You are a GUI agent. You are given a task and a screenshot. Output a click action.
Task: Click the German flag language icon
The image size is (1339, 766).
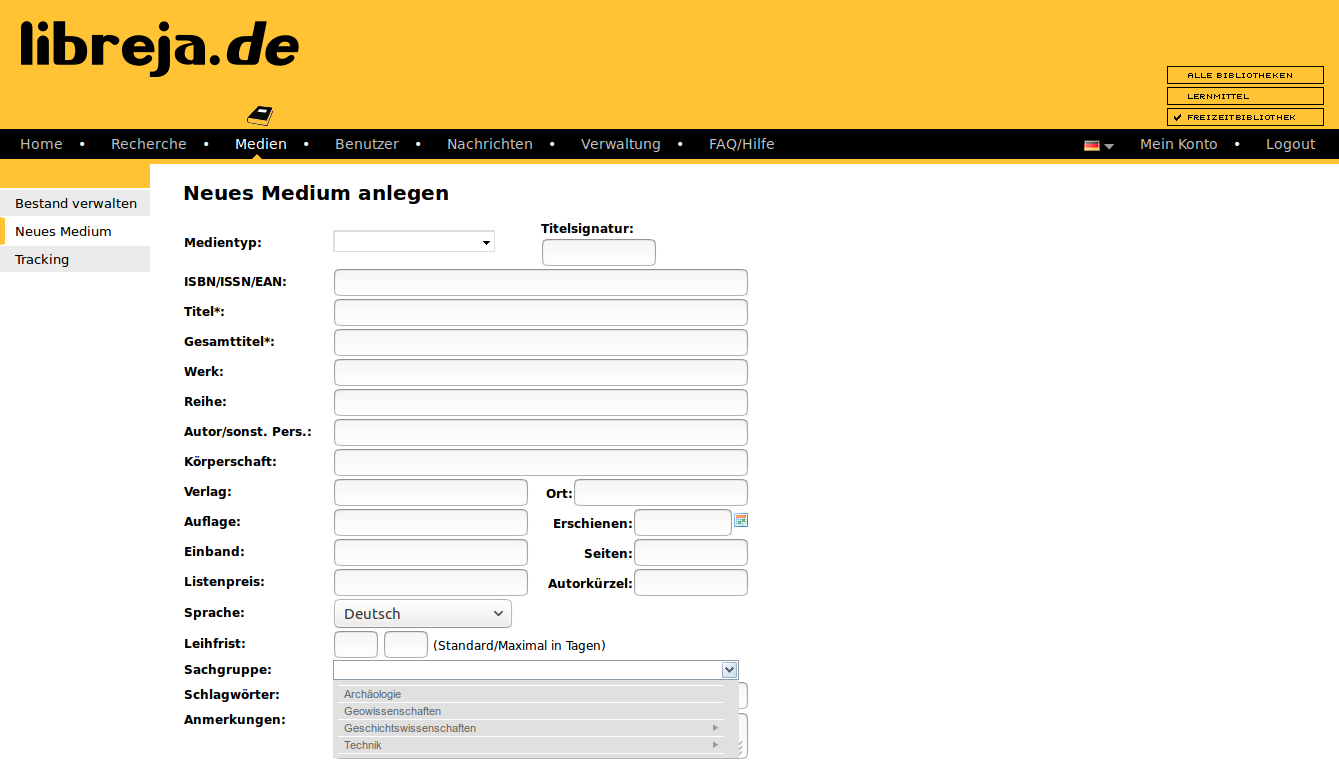coord(1091,145)
